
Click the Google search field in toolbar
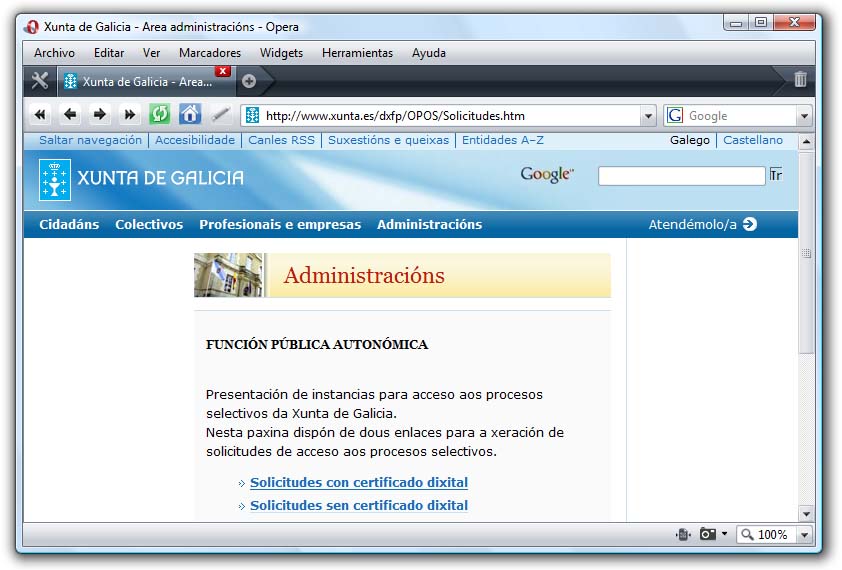coord(740,116)
